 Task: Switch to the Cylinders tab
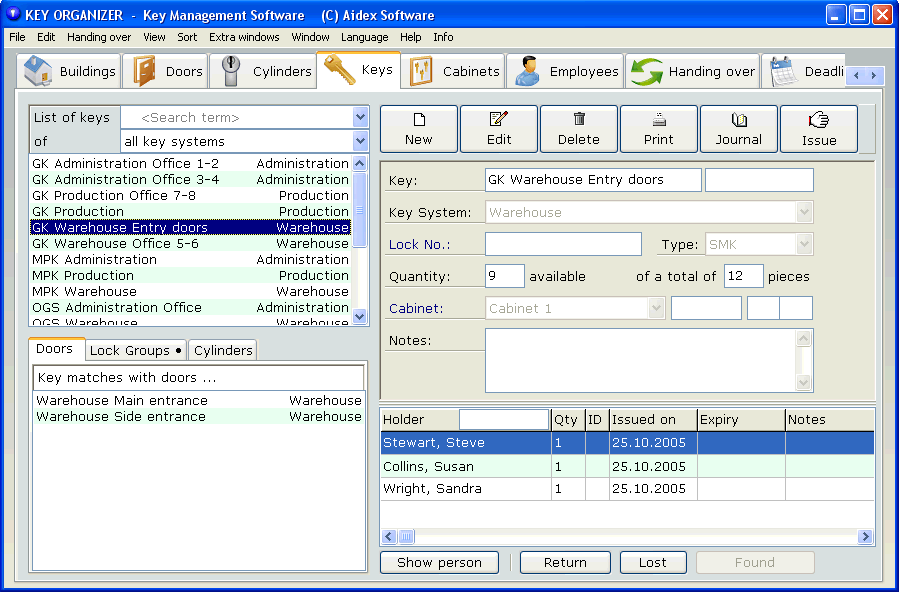click(222, 350)
